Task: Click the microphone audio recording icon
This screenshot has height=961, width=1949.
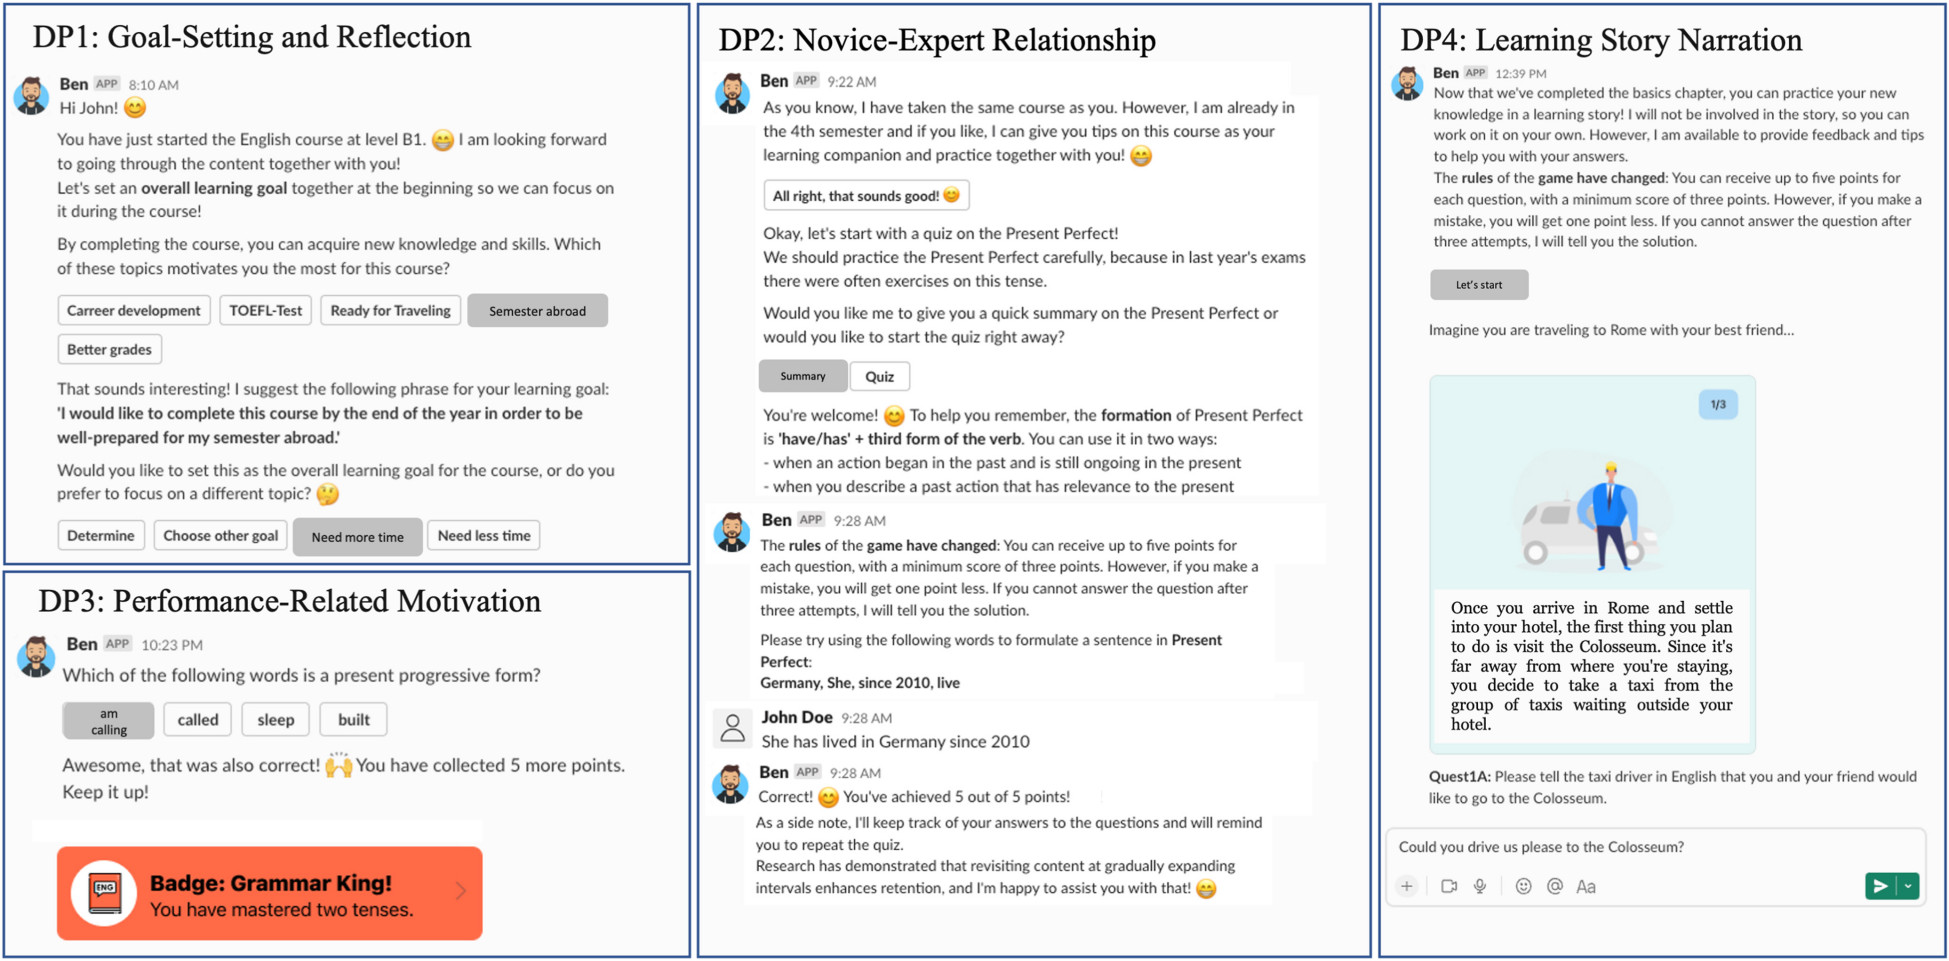Action: [x=1481, y=886]
